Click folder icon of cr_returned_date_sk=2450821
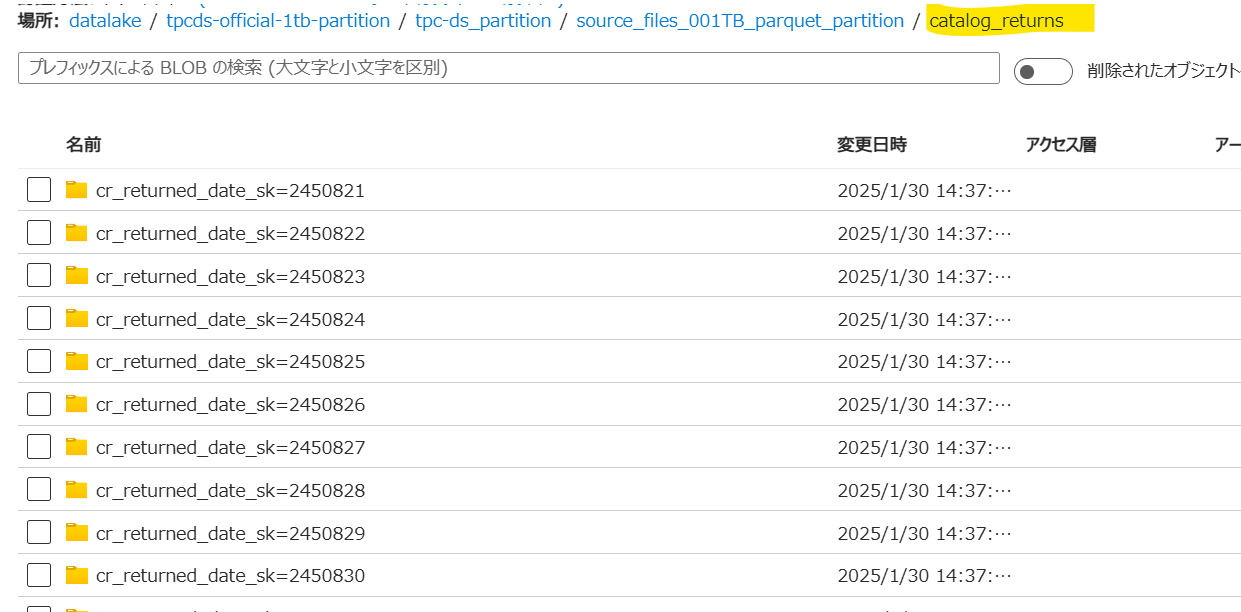The image size is (1241, 612). 77,190
